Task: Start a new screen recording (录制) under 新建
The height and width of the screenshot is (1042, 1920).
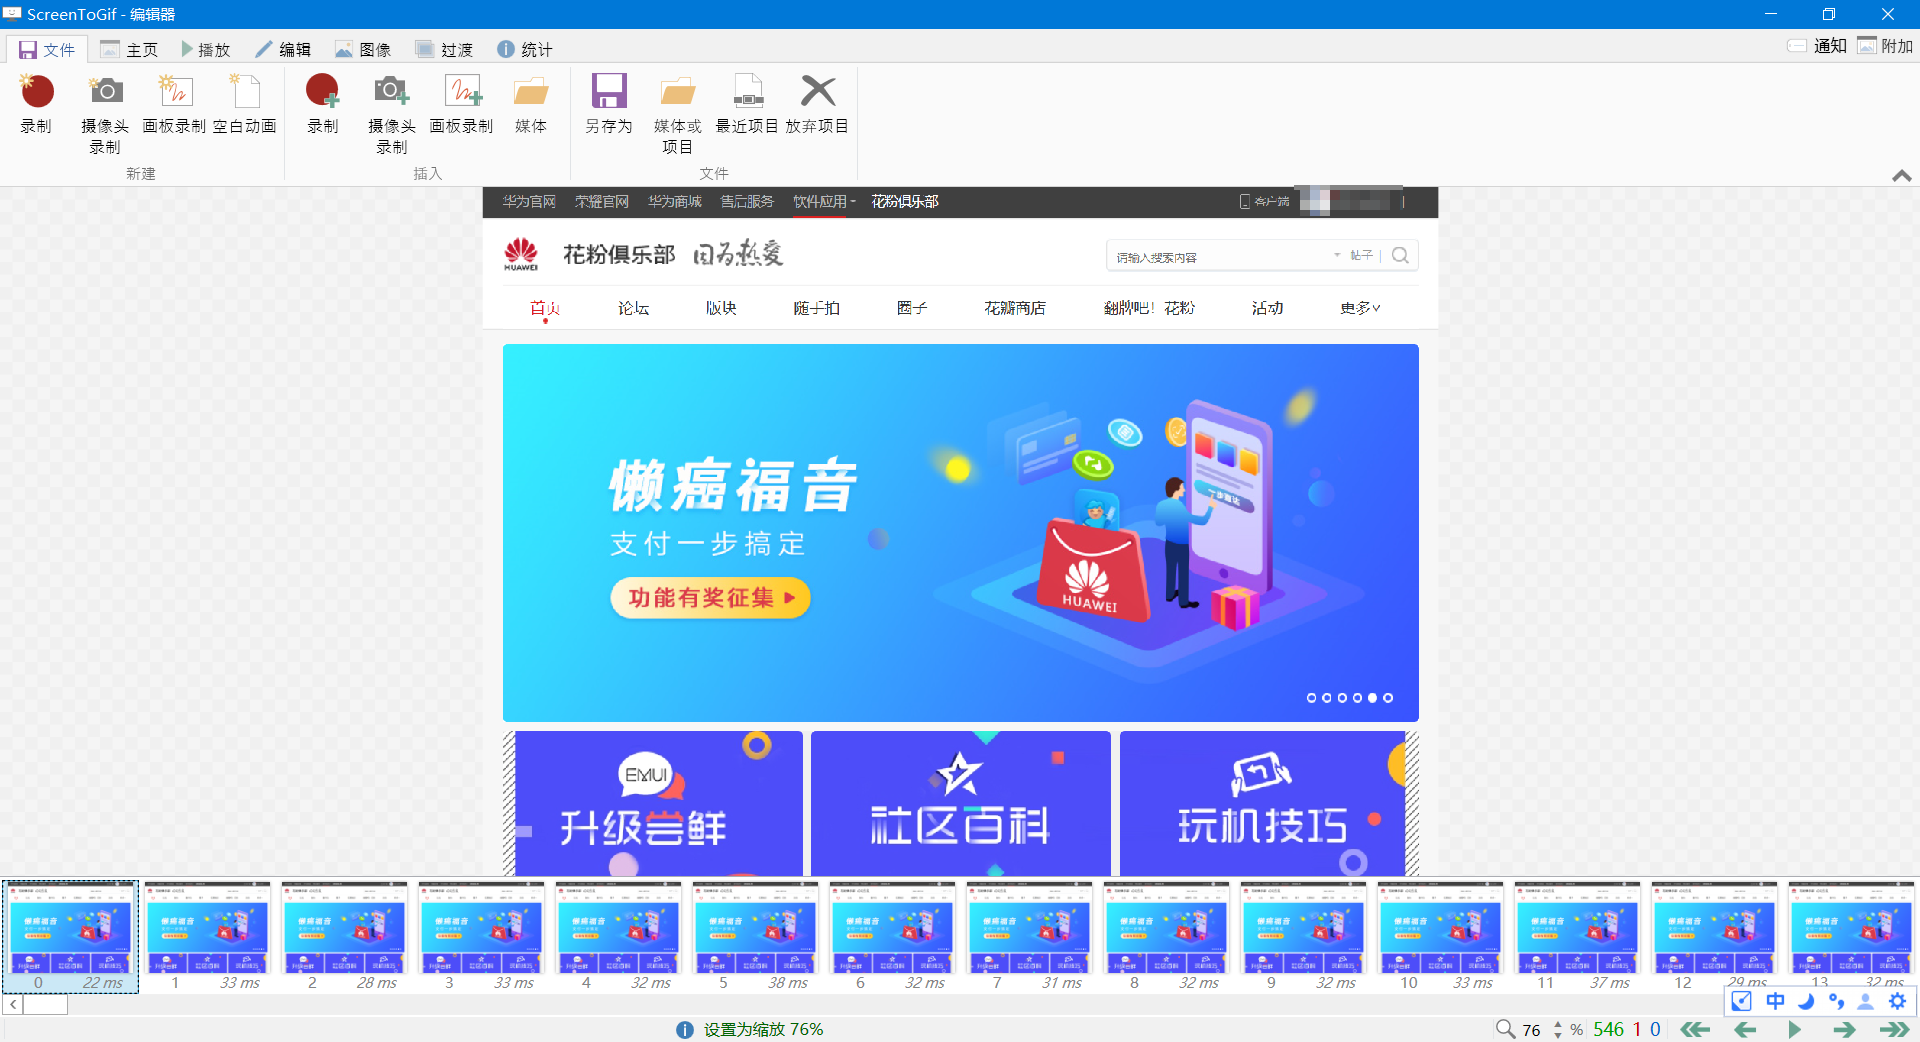Action: pyautogui.click(x=37, y=103)
